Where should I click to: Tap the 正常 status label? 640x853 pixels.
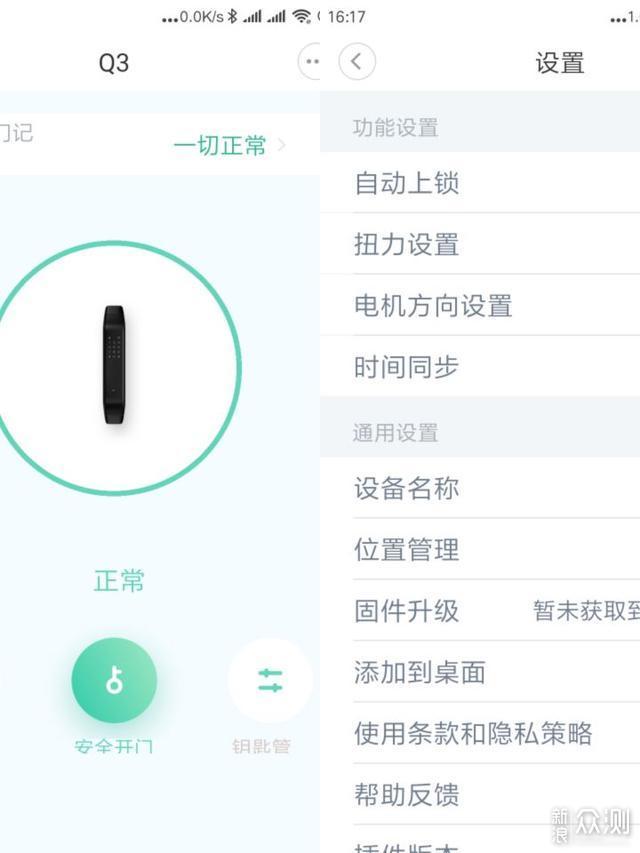coord(119,580)
